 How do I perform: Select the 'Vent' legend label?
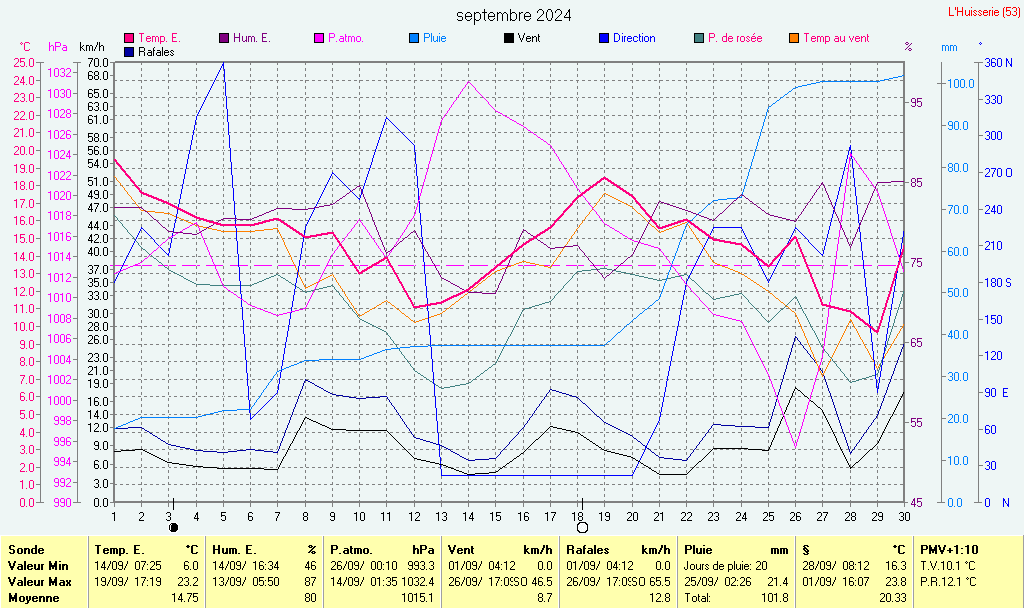point(529,39)
